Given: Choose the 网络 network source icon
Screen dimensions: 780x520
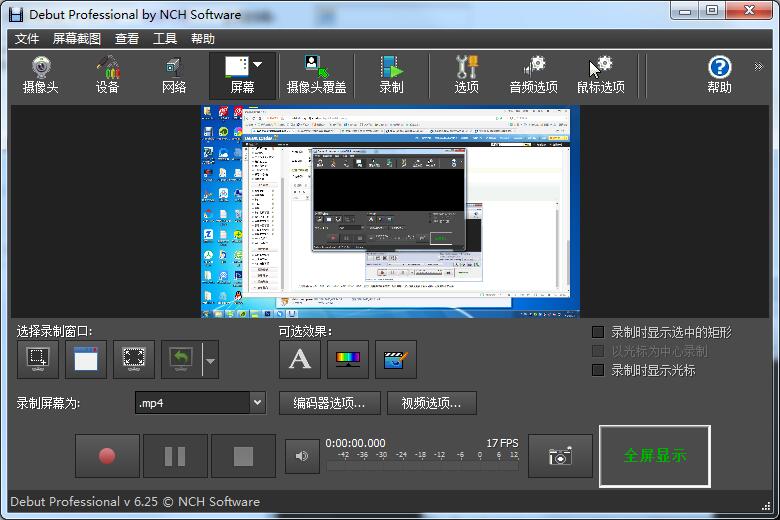Looking at the screenshot, I should (174, 75).
